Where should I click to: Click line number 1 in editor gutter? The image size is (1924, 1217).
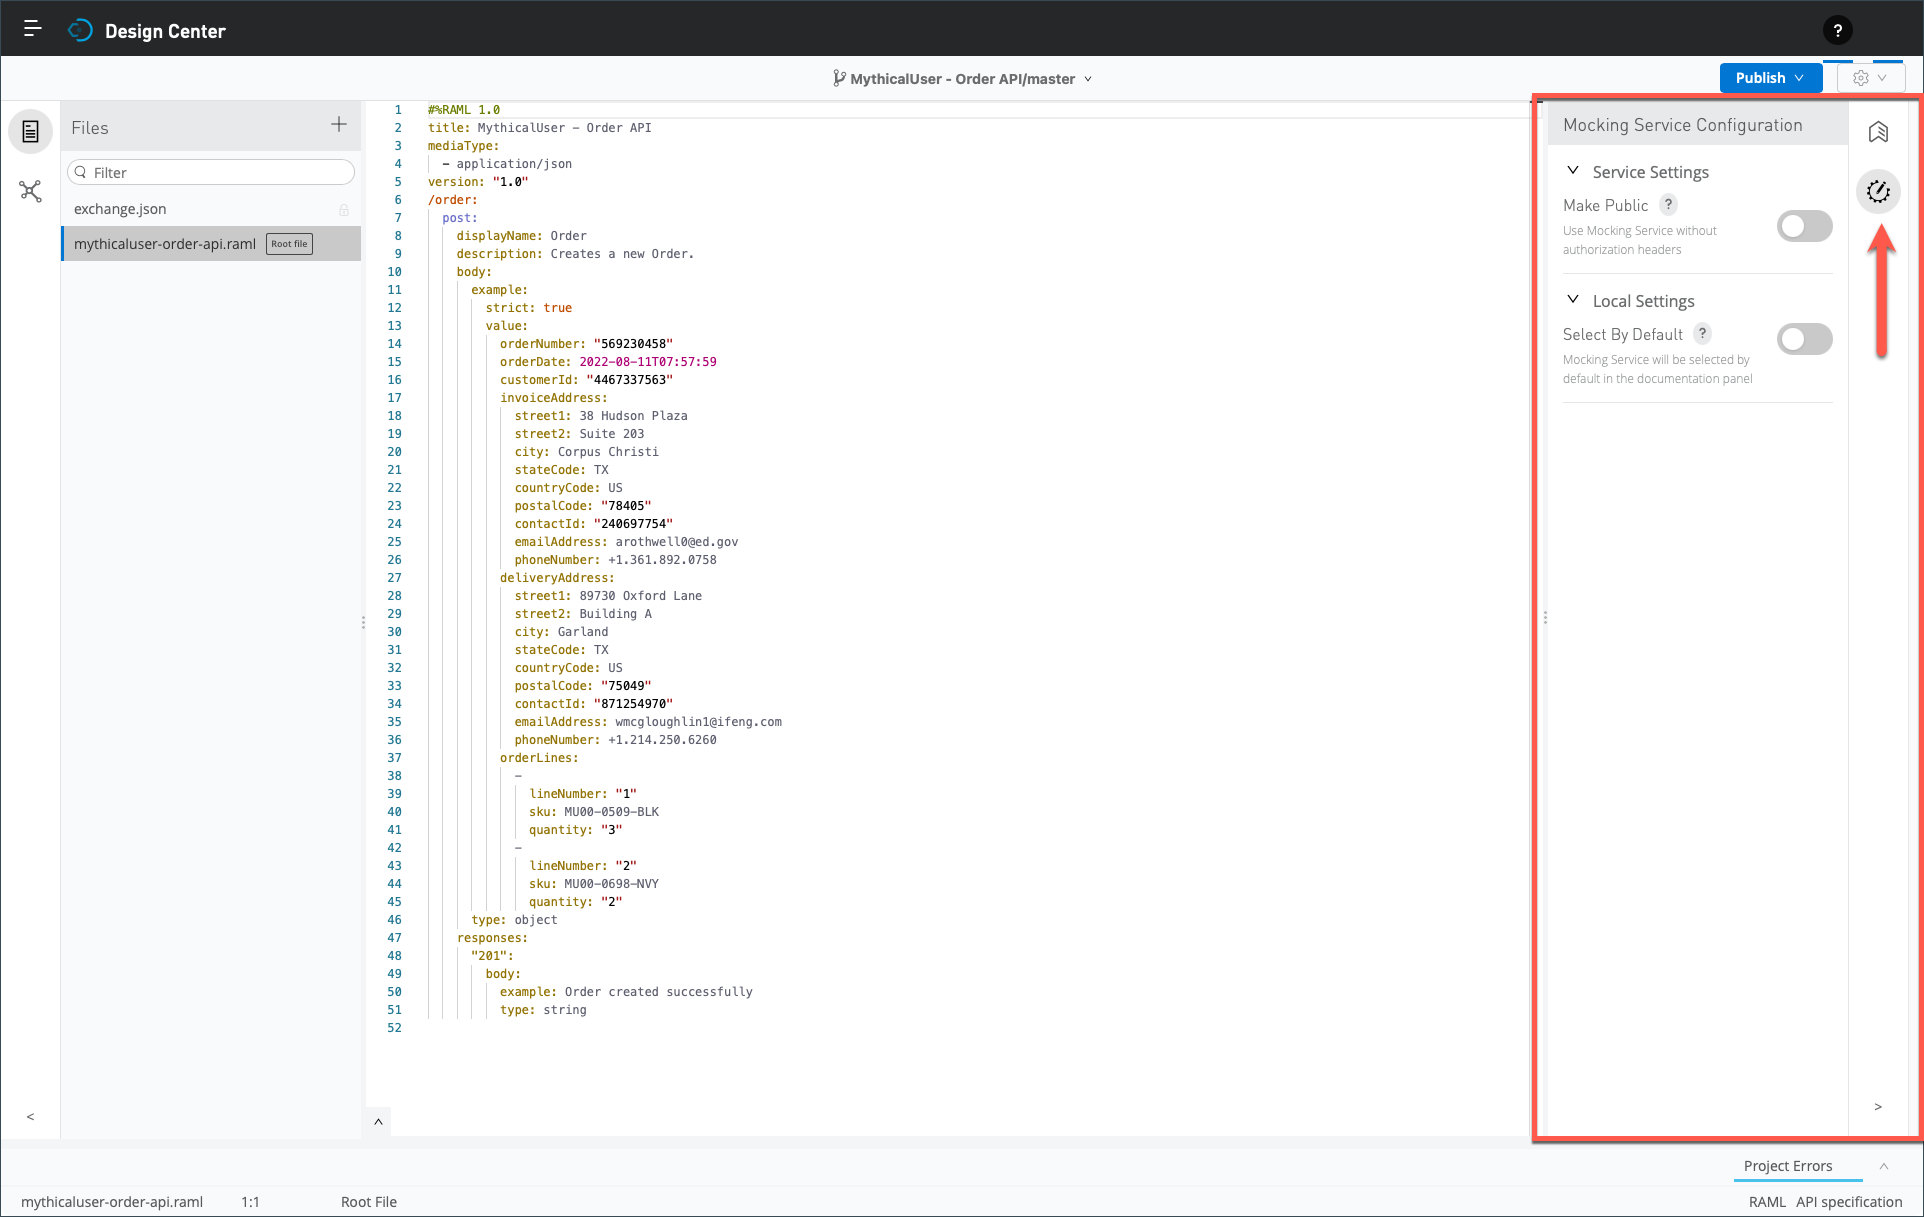(x=397, y=110)
